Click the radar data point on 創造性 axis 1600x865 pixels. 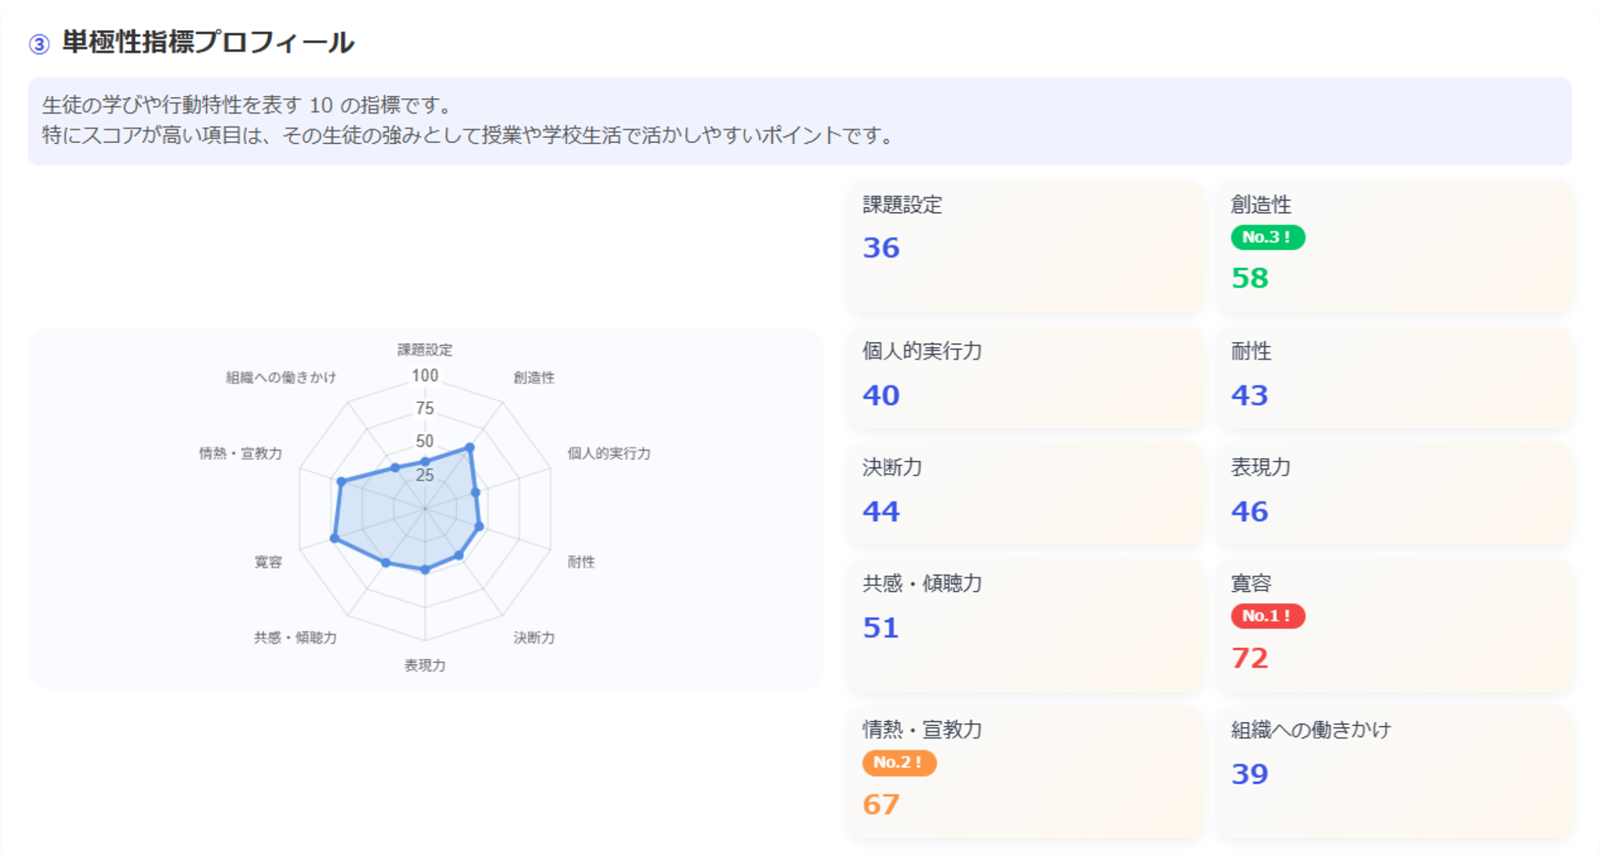pos(470,447)
